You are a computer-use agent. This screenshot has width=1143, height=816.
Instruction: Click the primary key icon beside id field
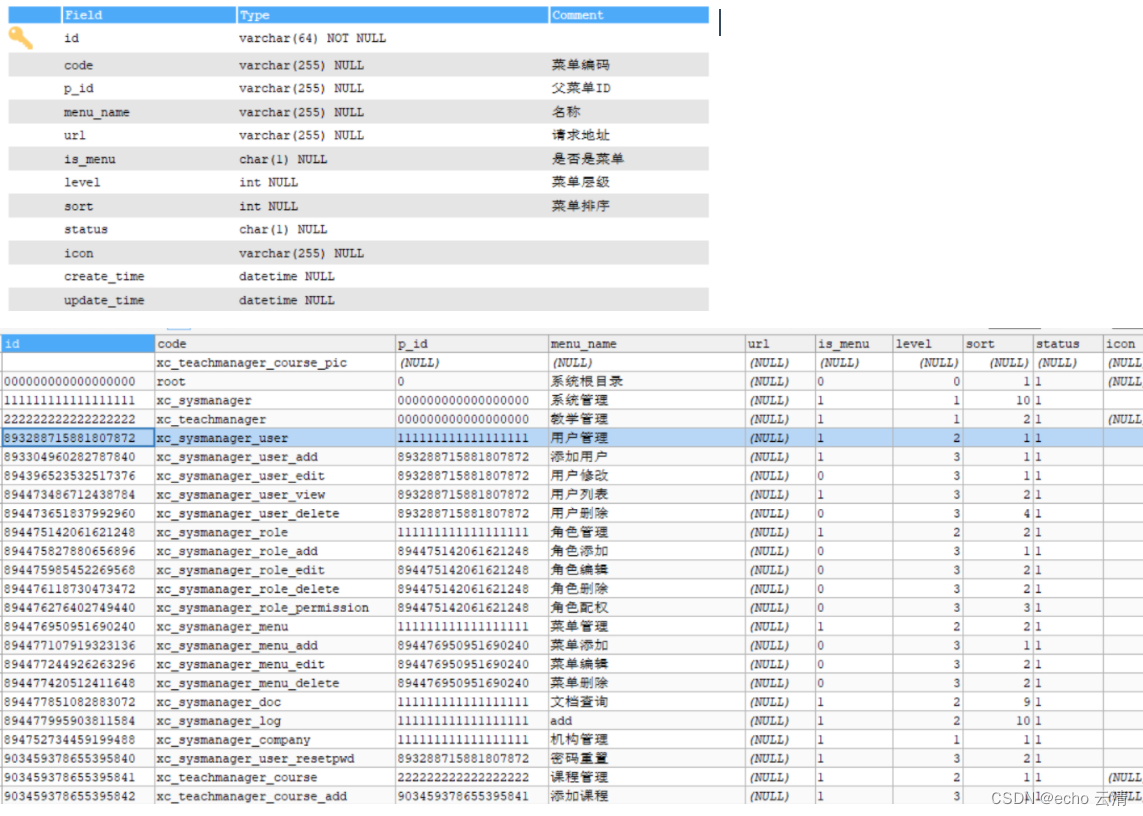[x=20, y=37]
